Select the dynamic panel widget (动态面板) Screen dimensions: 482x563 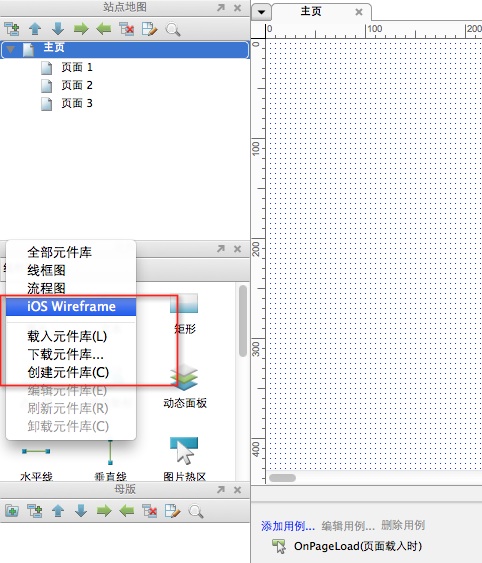tap(185, 387)
